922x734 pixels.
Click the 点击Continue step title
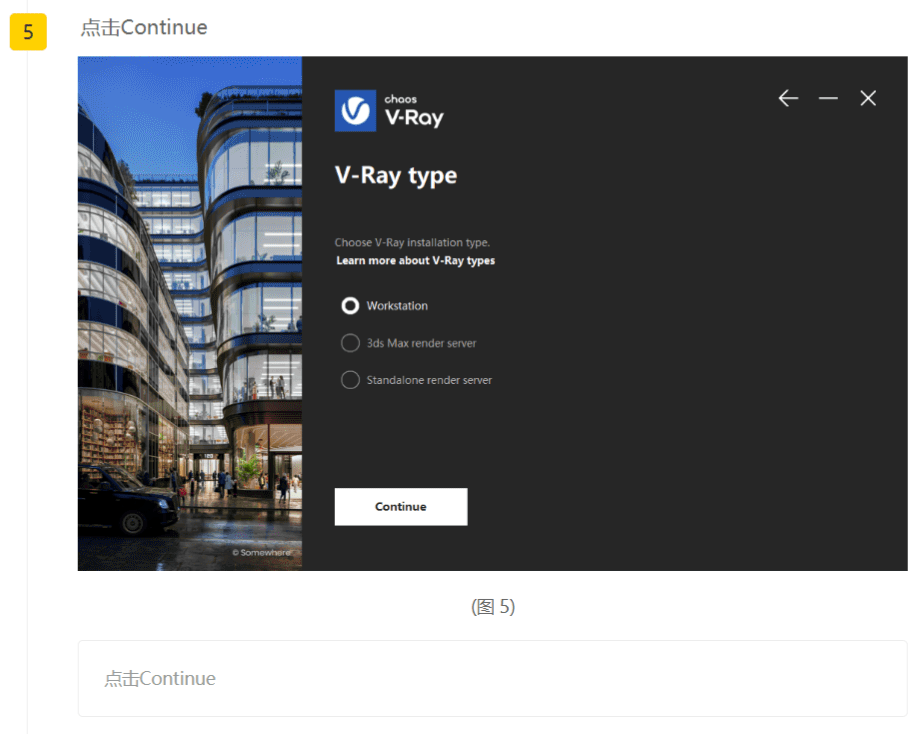tap(144, 28)
